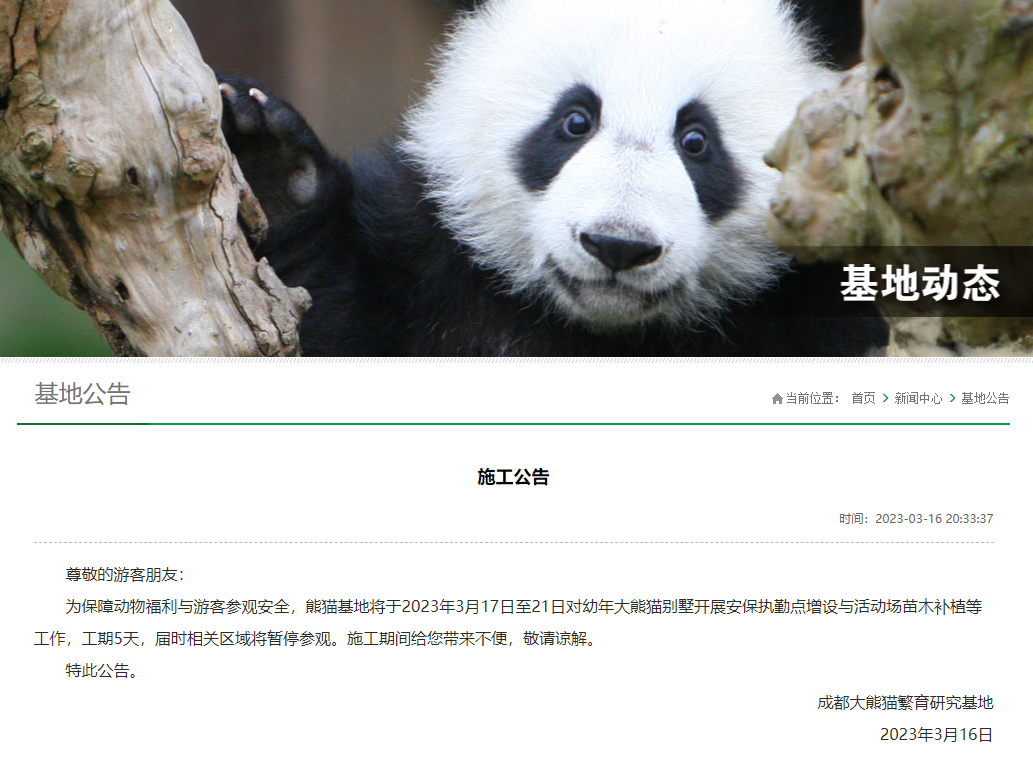Click the 尊敬的游客朋友 greeting line
Screen dimensions: 1033x779
(125, 575)
